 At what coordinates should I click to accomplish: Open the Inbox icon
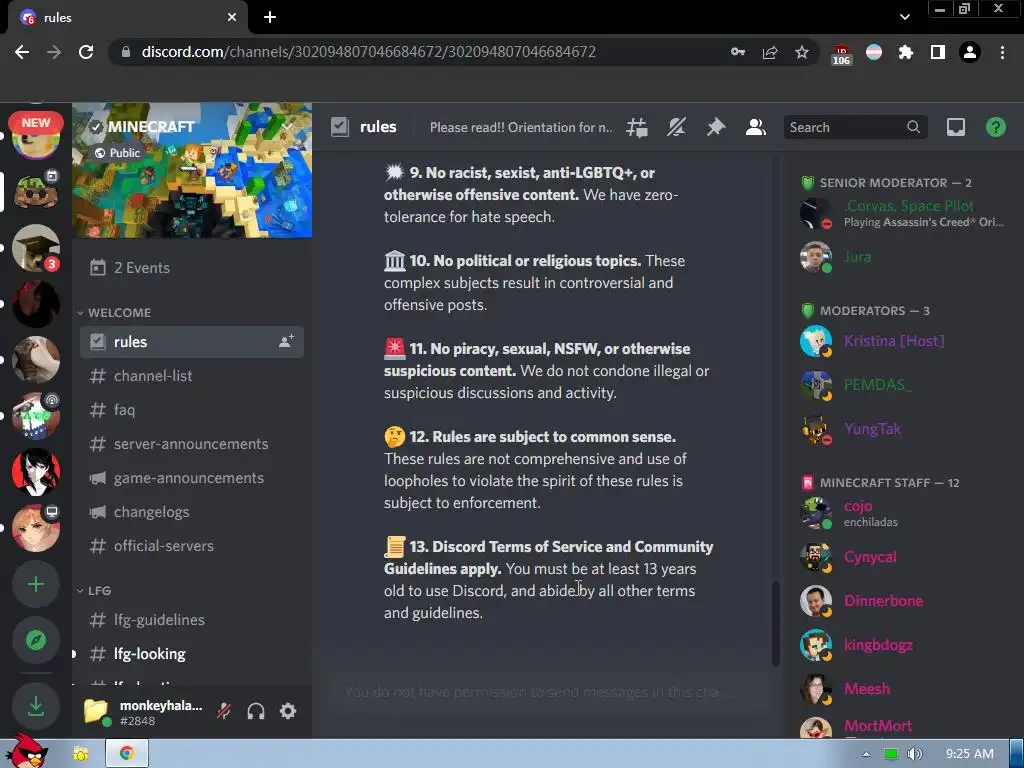tap(955, 127)
